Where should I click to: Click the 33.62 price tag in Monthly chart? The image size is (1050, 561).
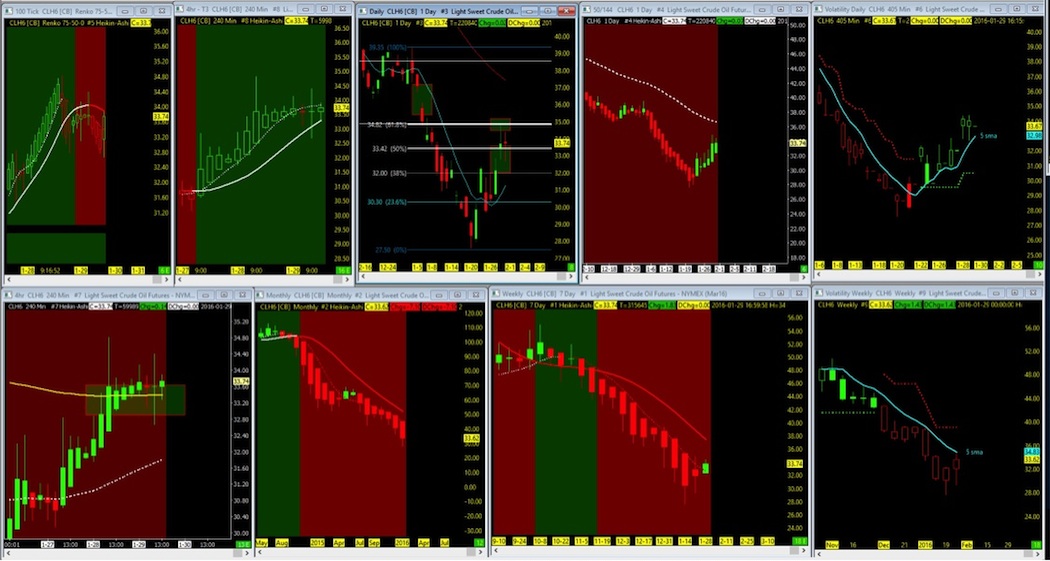[x=471, y=439]
